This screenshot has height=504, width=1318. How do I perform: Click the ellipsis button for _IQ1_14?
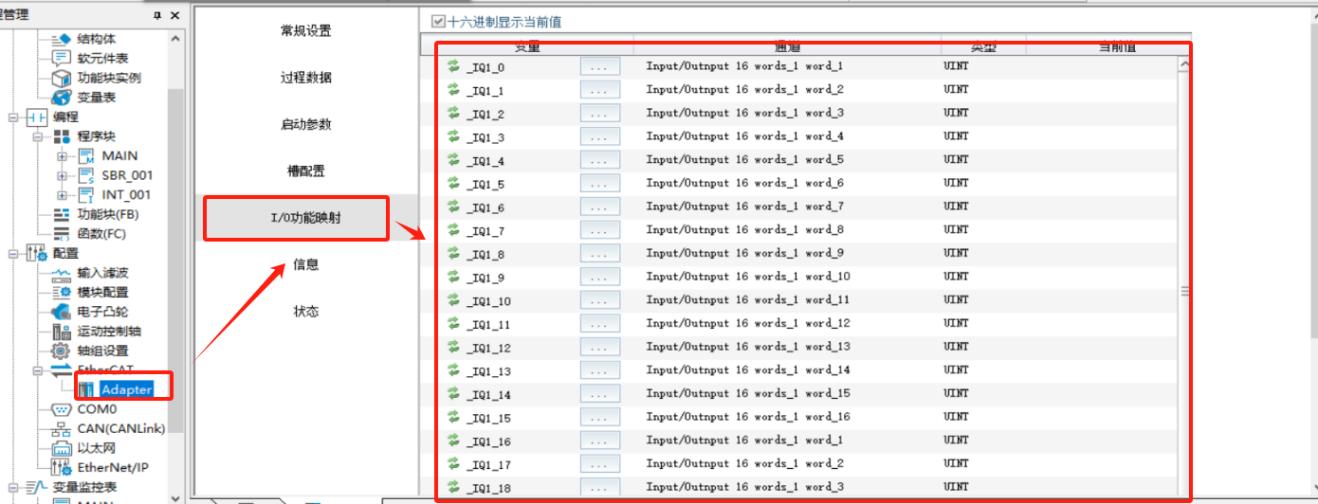point(599,394)
